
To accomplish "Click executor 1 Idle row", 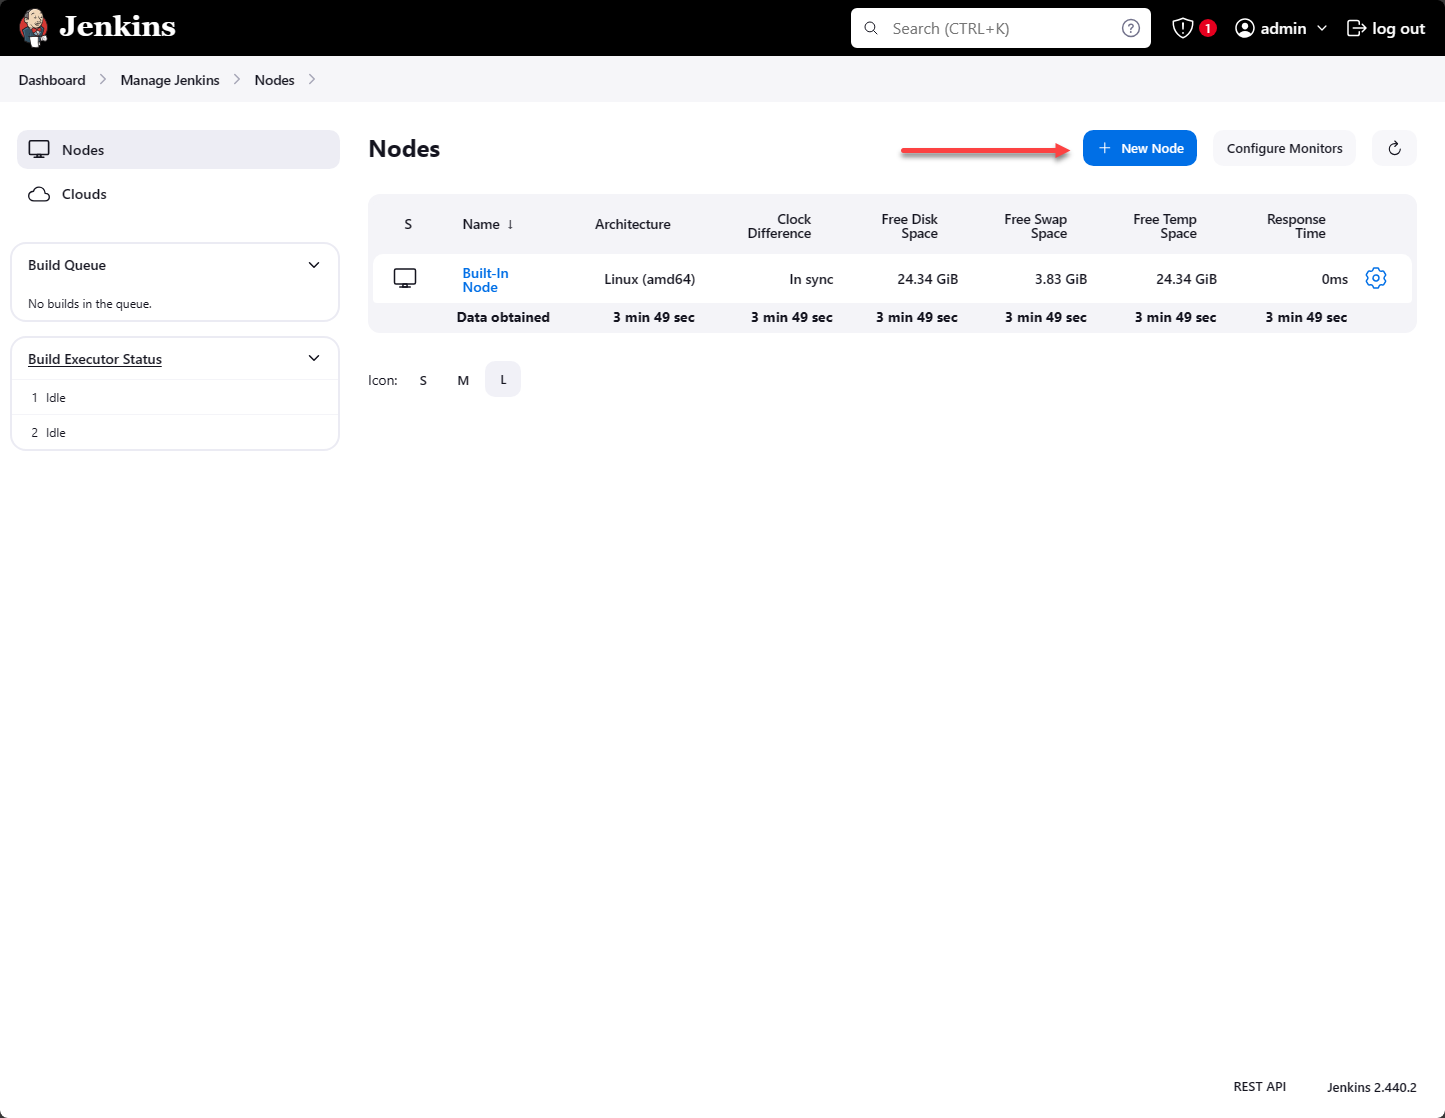I will (x=175, y=397).
